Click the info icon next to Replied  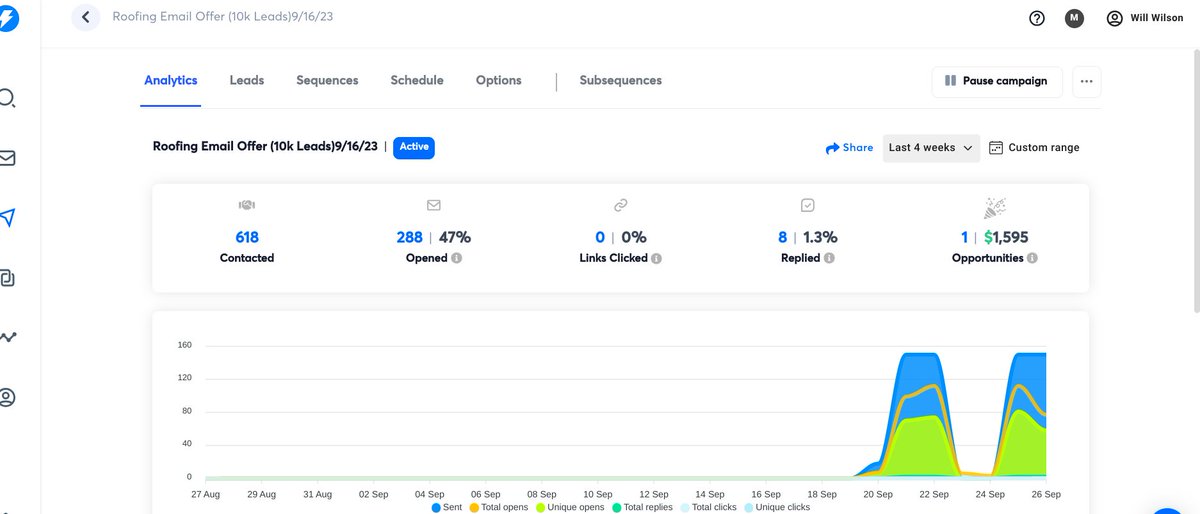tap(829, 258)
